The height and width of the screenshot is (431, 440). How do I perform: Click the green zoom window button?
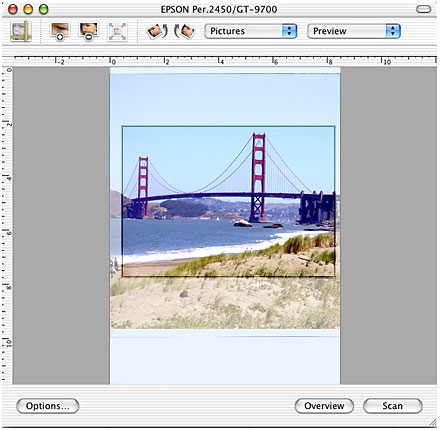tap(44, 9)
